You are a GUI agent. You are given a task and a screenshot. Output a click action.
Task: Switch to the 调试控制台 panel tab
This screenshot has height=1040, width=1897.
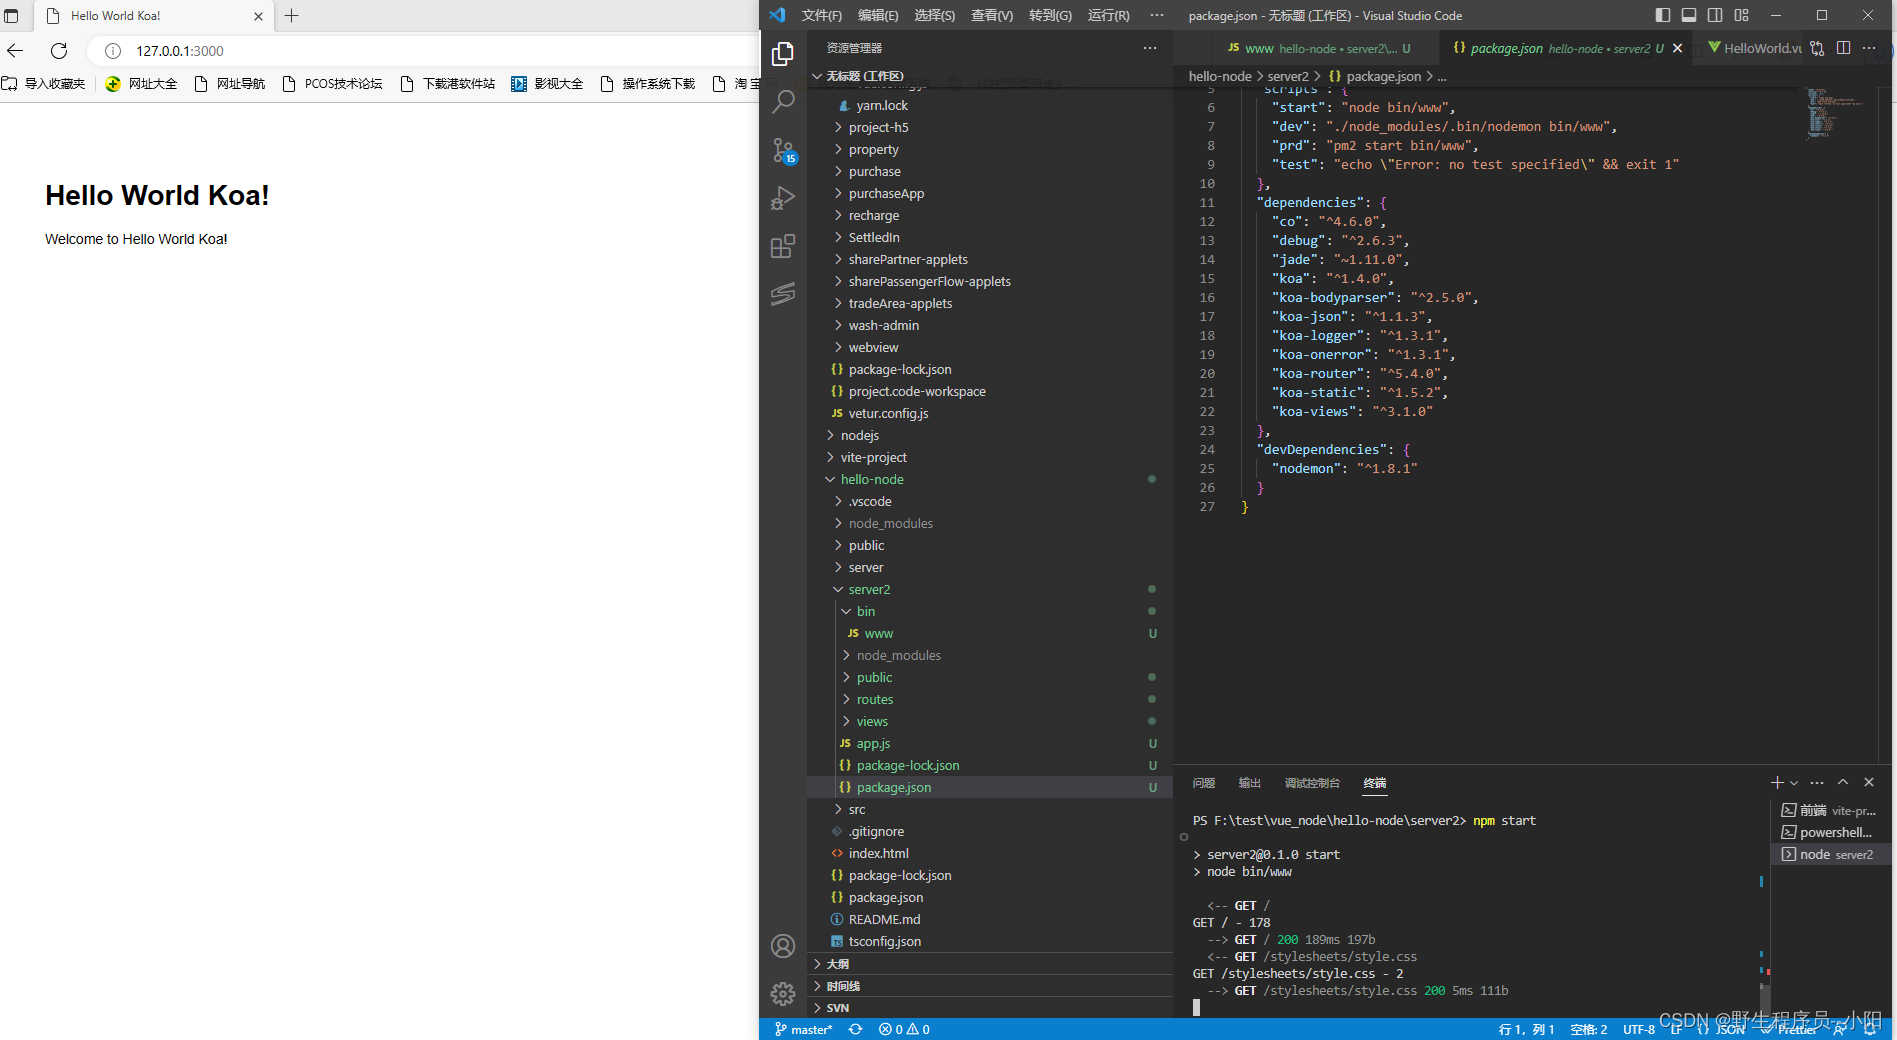[x=1312, y=783]
